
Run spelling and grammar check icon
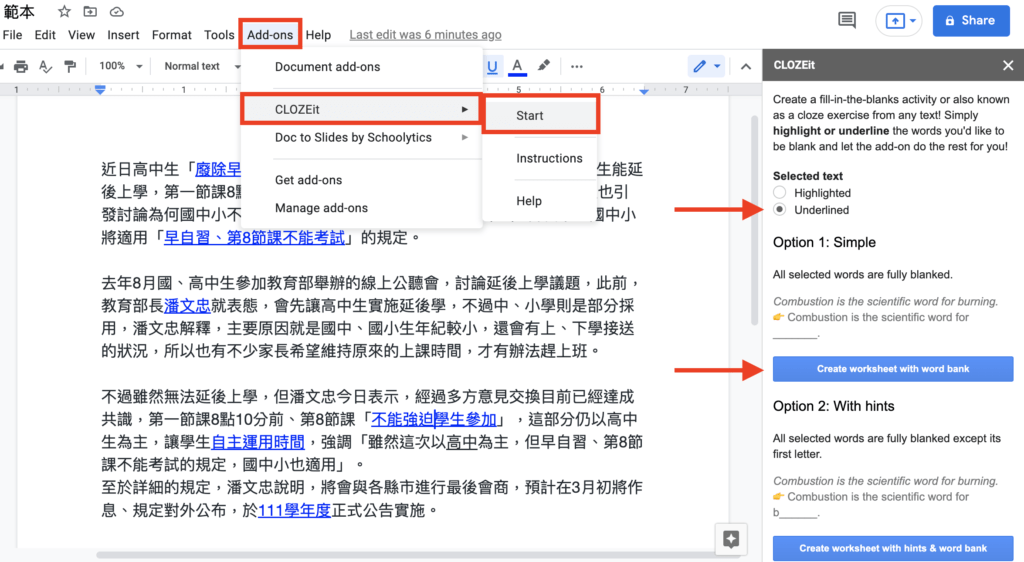[45, 66]
